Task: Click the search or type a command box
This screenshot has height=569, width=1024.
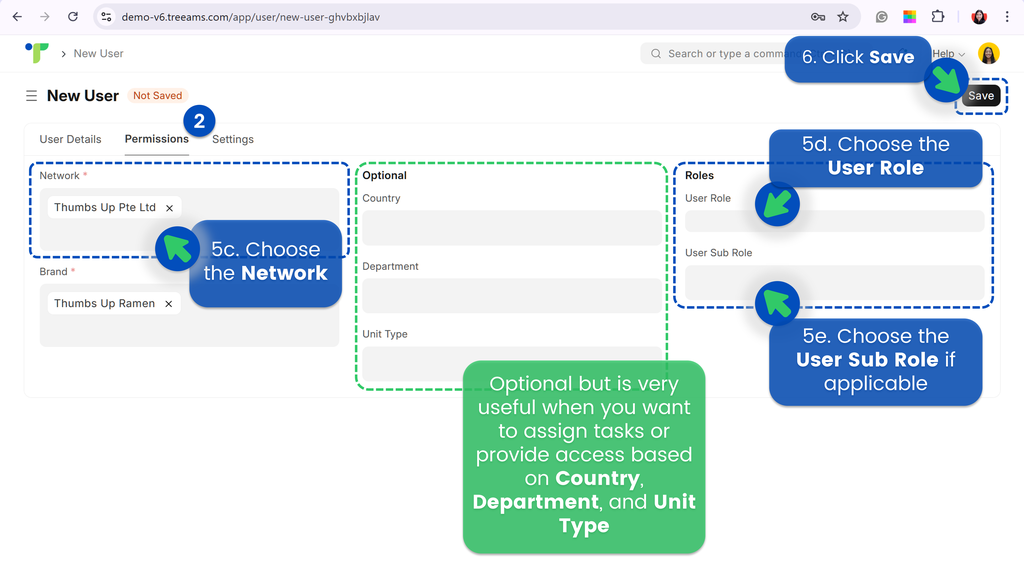Action: coord(720,54)
